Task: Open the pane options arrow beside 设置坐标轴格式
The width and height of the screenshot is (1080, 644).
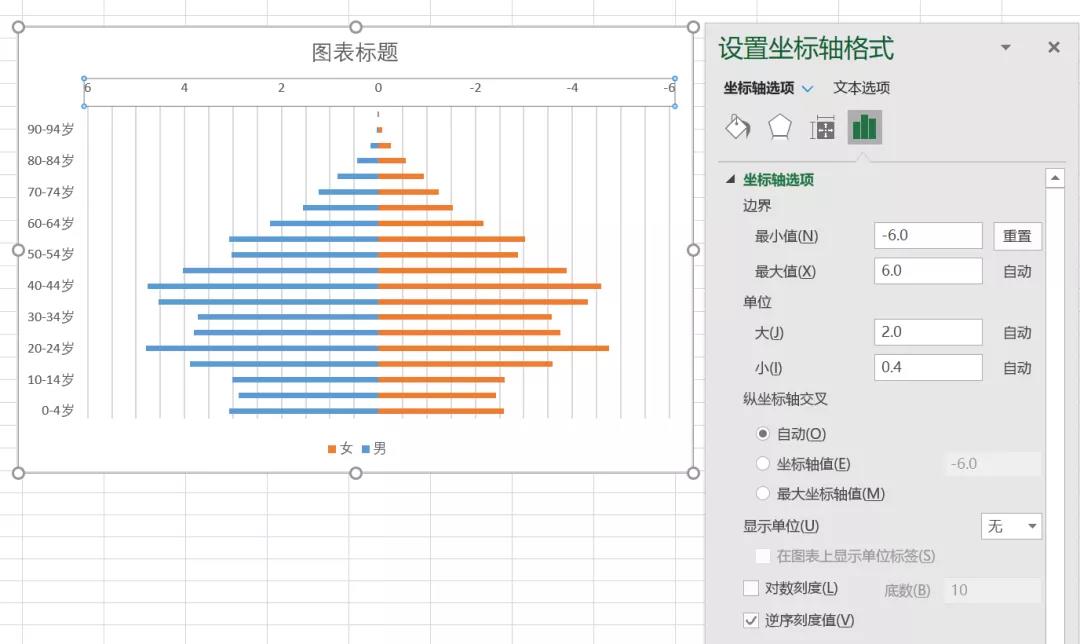Action: (1006, 47)
